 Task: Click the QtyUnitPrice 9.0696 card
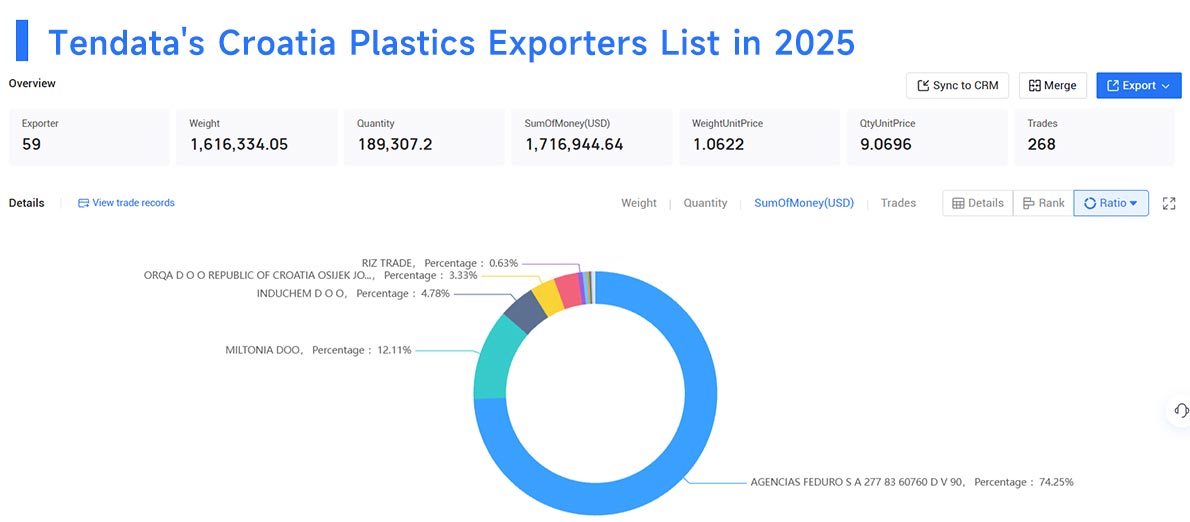pyautogui.click(x=927, y=137)
